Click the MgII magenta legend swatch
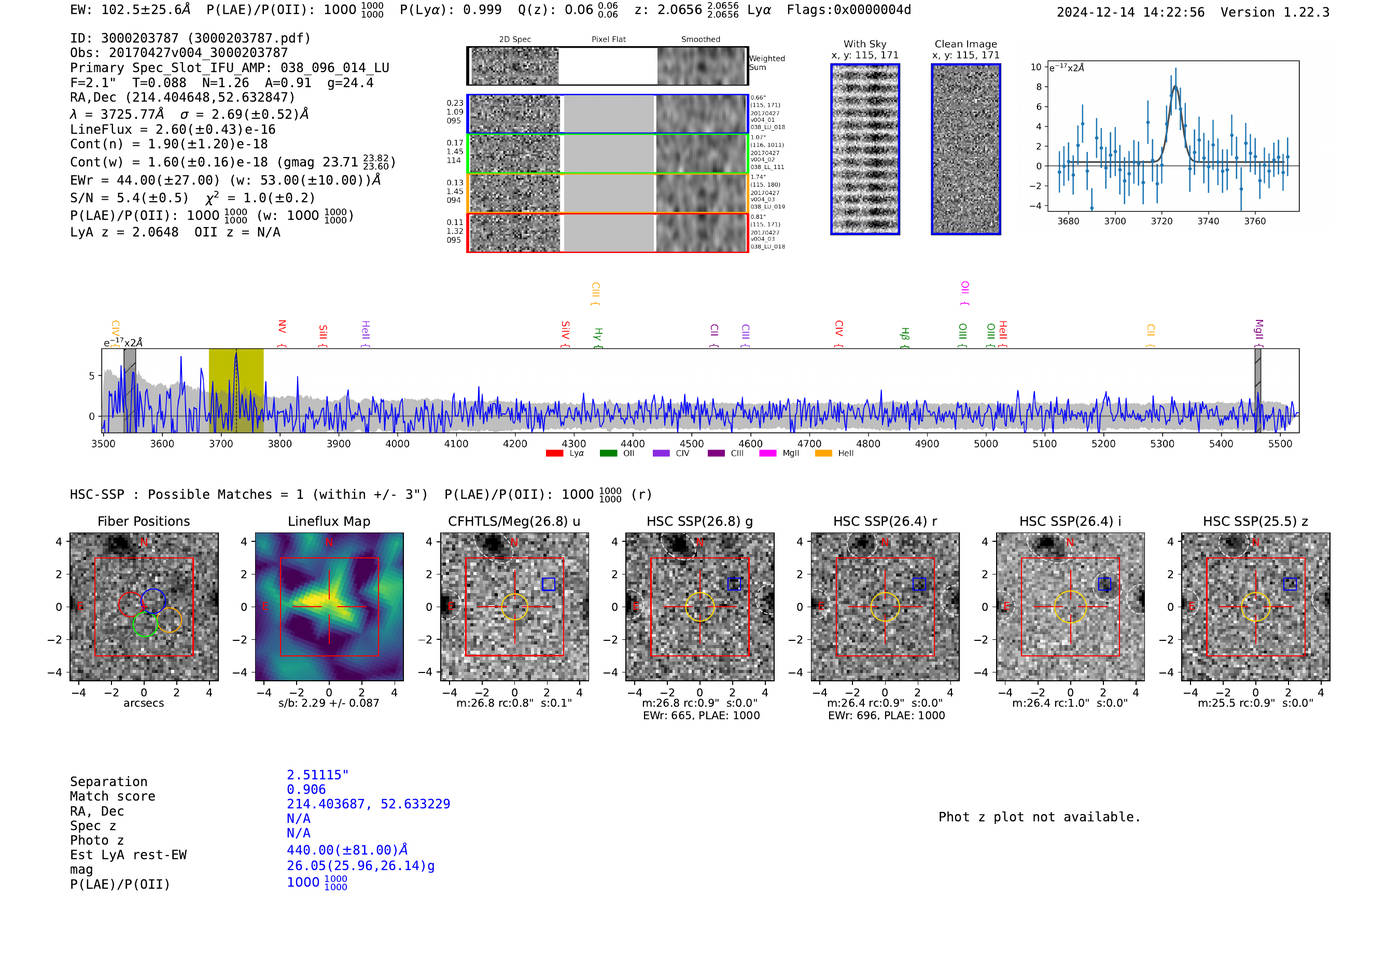Viewport: 1400px width, 953px height. coord(768,453)
